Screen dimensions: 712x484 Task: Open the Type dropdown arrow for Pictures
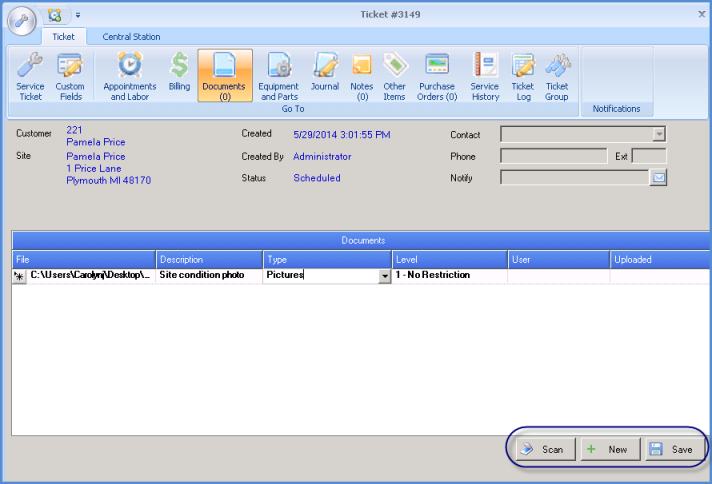pyautogui.click(x=385, y=276)
